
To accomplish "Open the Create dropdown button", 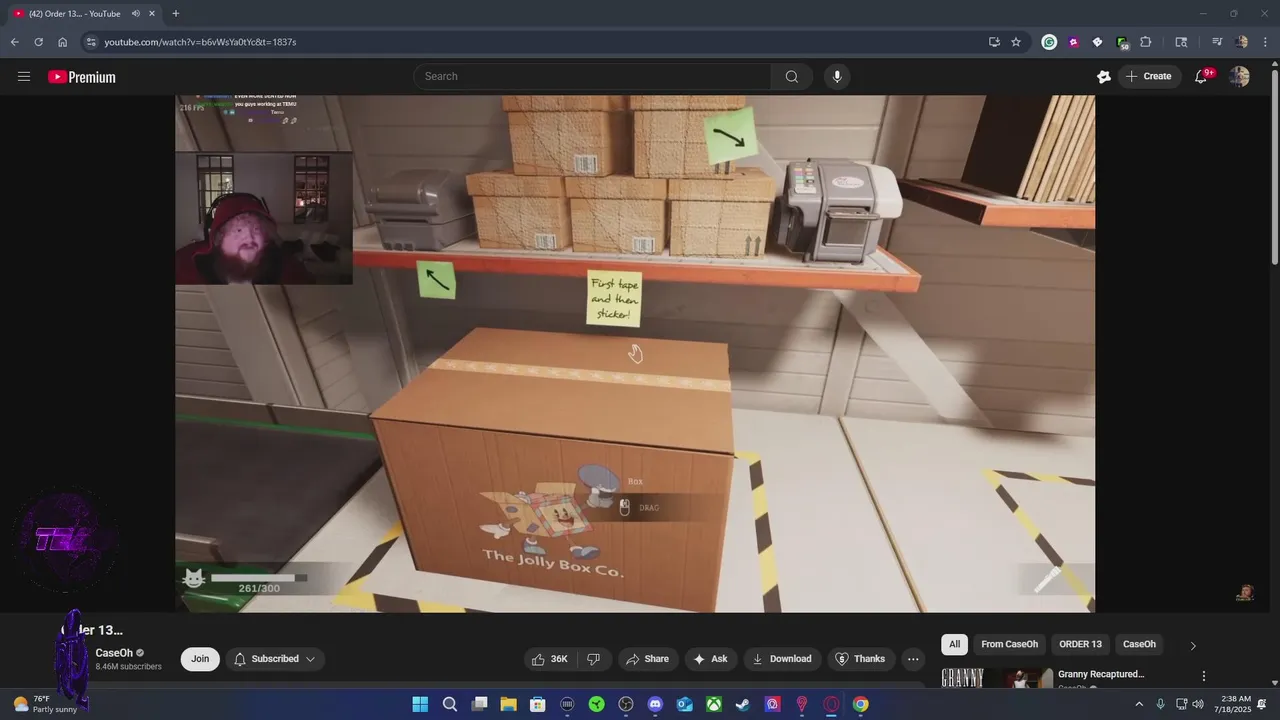I will 1149,77.
